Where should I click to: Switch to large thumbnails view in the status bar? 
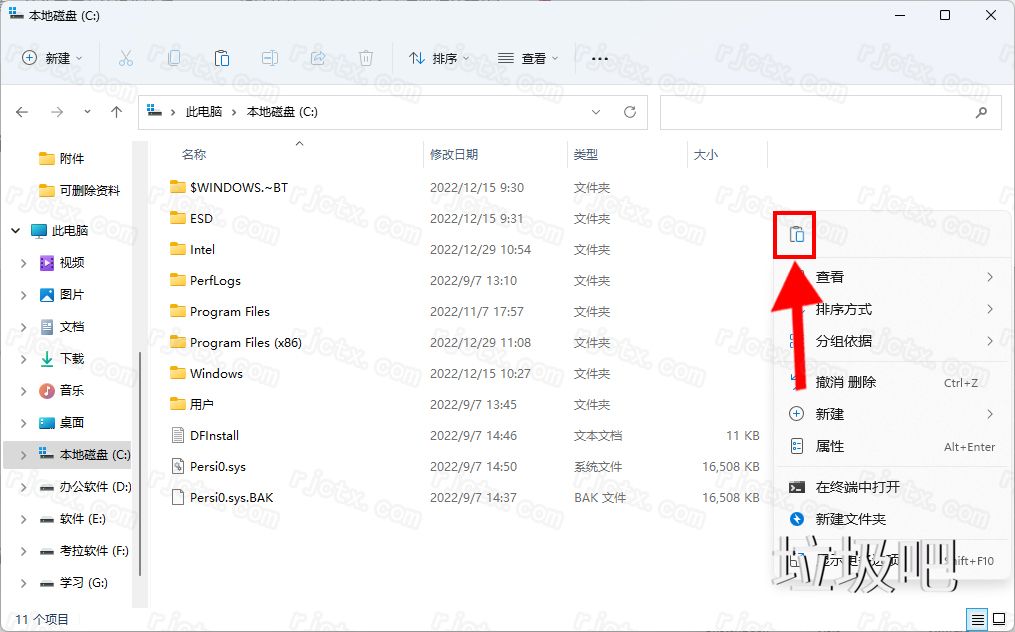(998, 620)
